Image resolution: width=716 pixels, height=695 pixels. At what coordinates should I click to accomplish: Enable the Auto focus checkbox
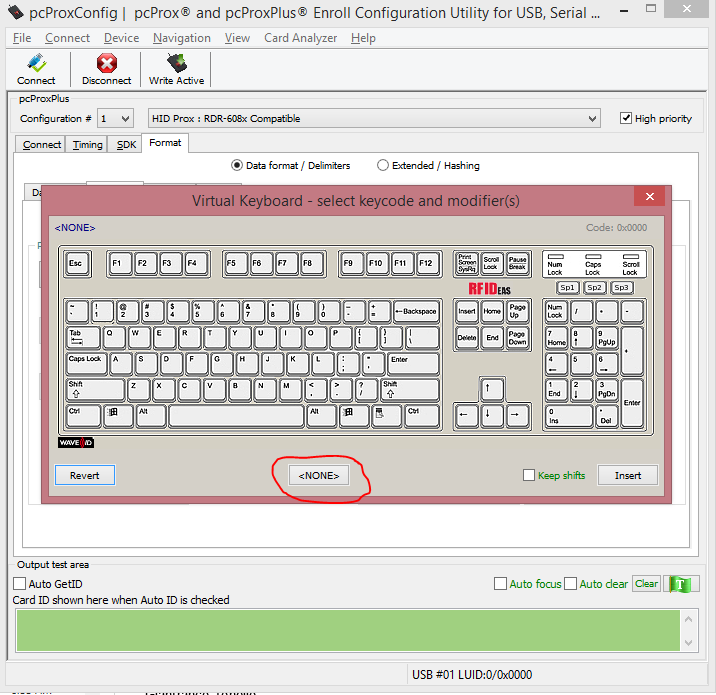click(x=500, y=584)
